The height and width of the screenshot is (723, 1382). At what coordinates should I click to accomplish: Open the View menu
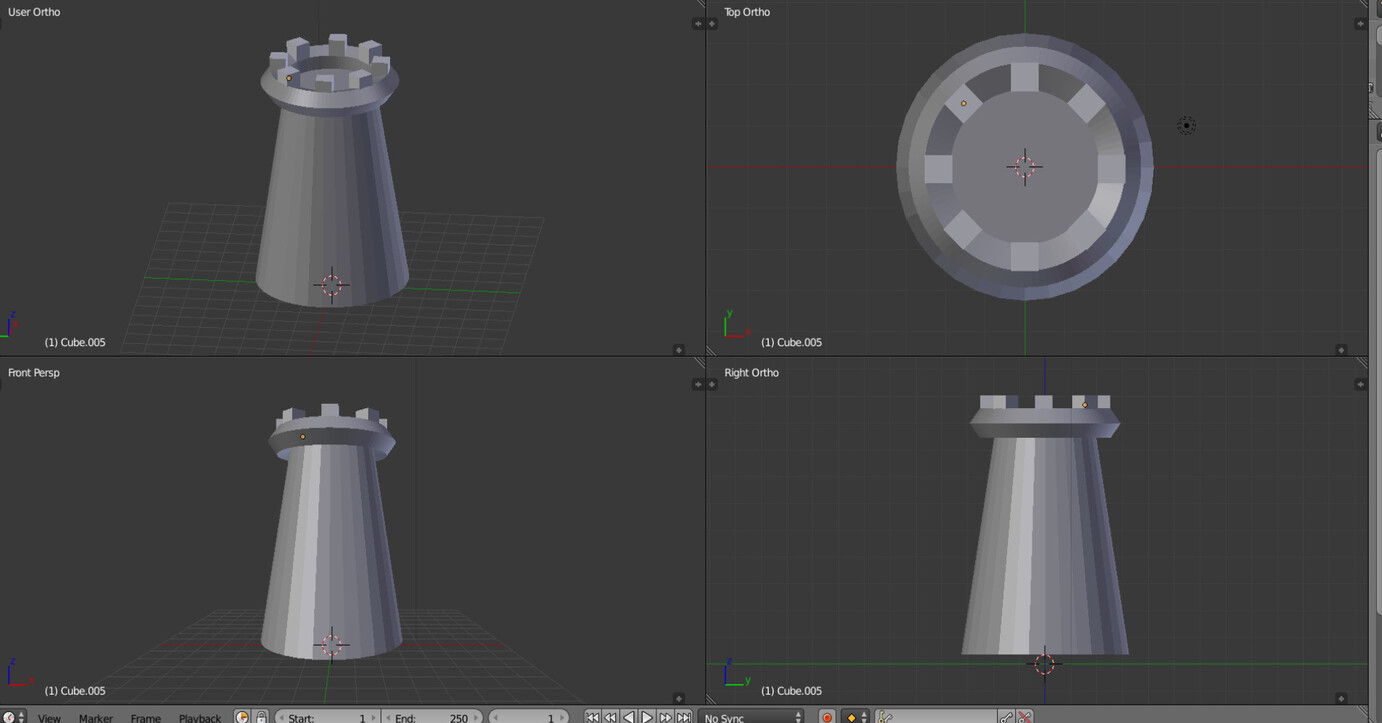(x=48, y=717)
